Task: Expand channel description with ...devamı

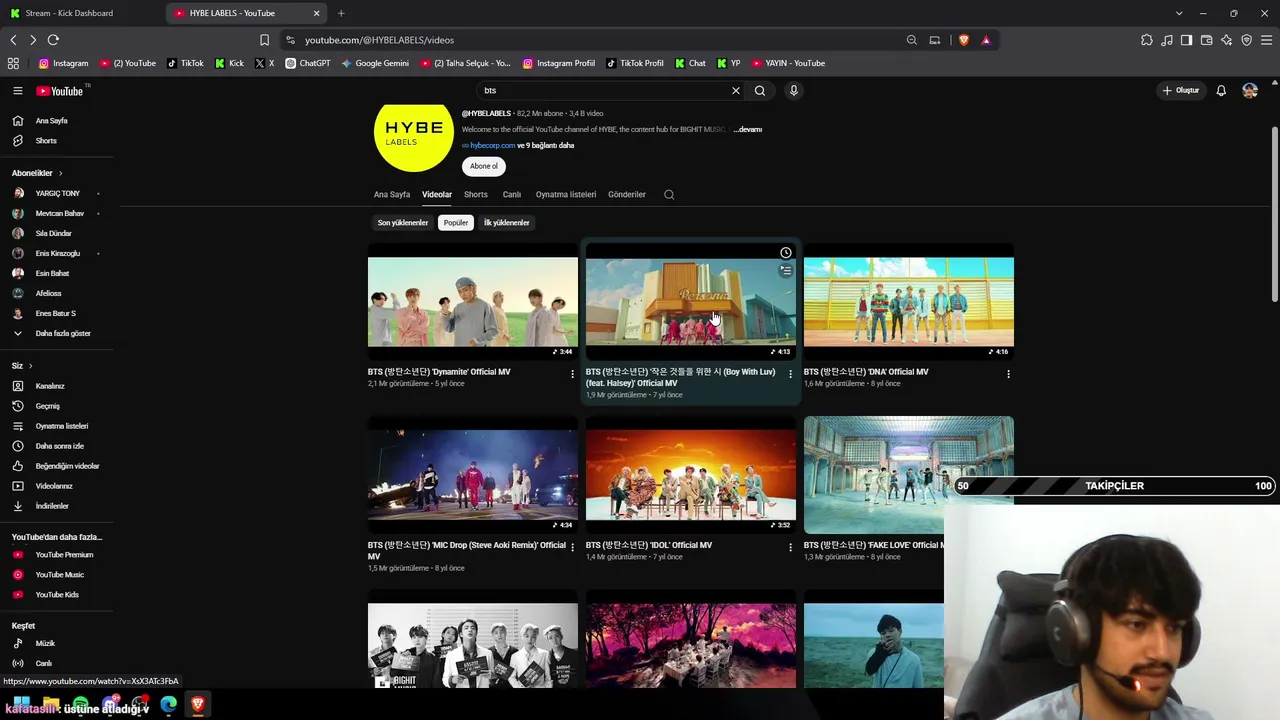Action: click(748, 130)
